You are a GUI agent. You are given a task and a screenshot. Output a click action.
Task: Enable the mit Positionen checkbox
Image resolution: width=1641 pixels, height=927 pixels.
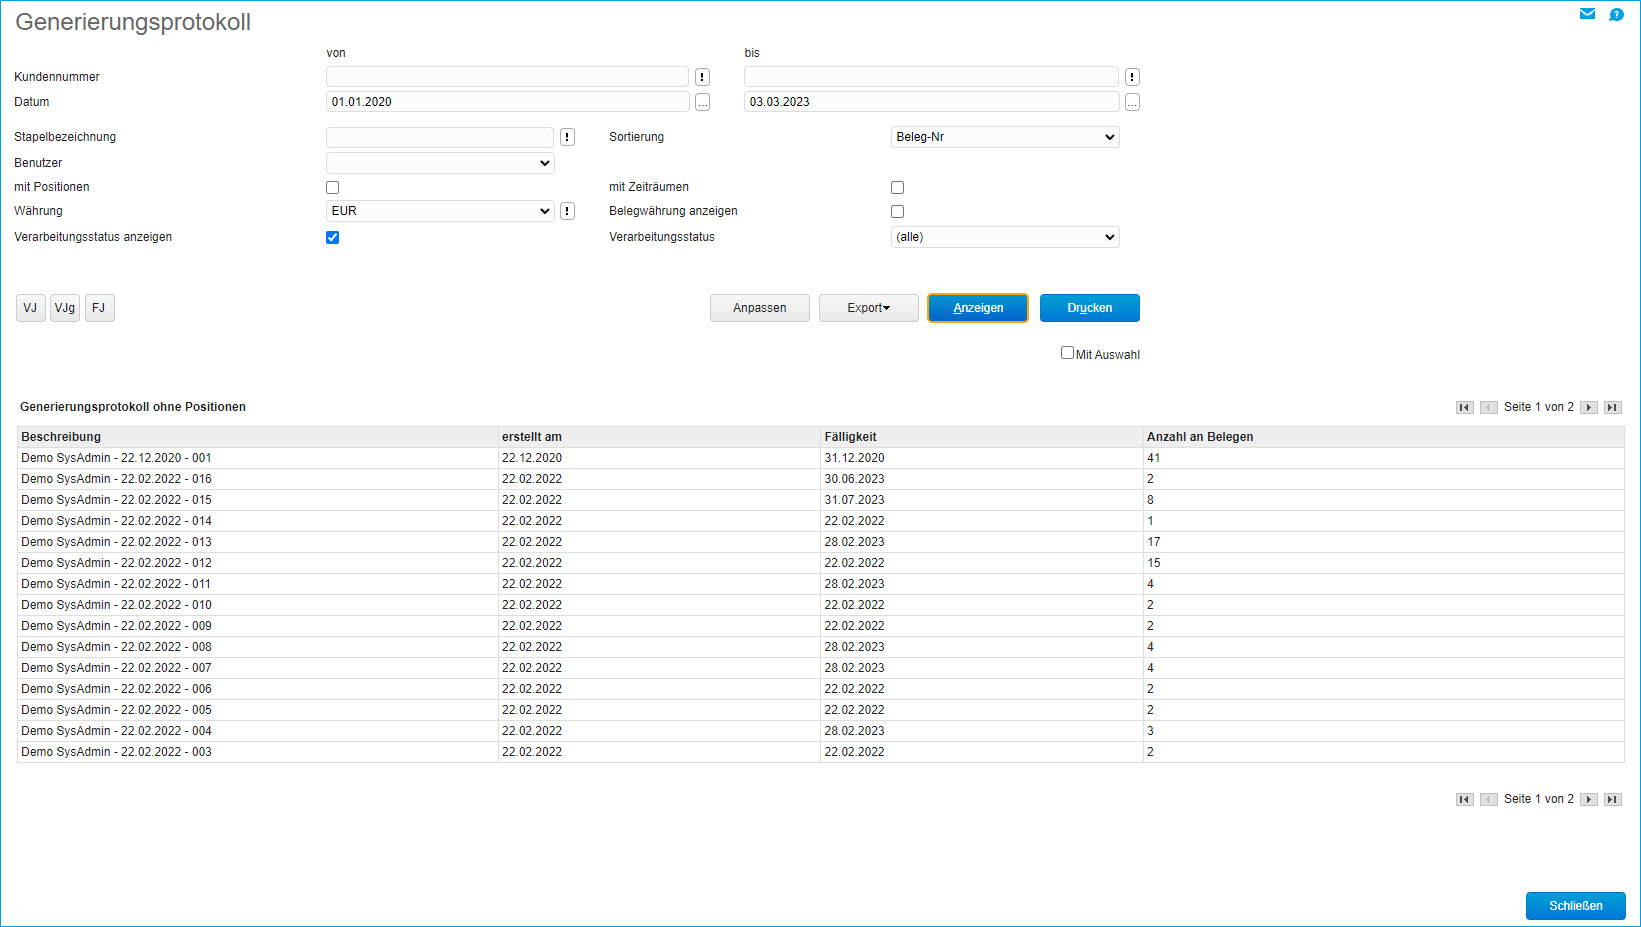[333, 187]
